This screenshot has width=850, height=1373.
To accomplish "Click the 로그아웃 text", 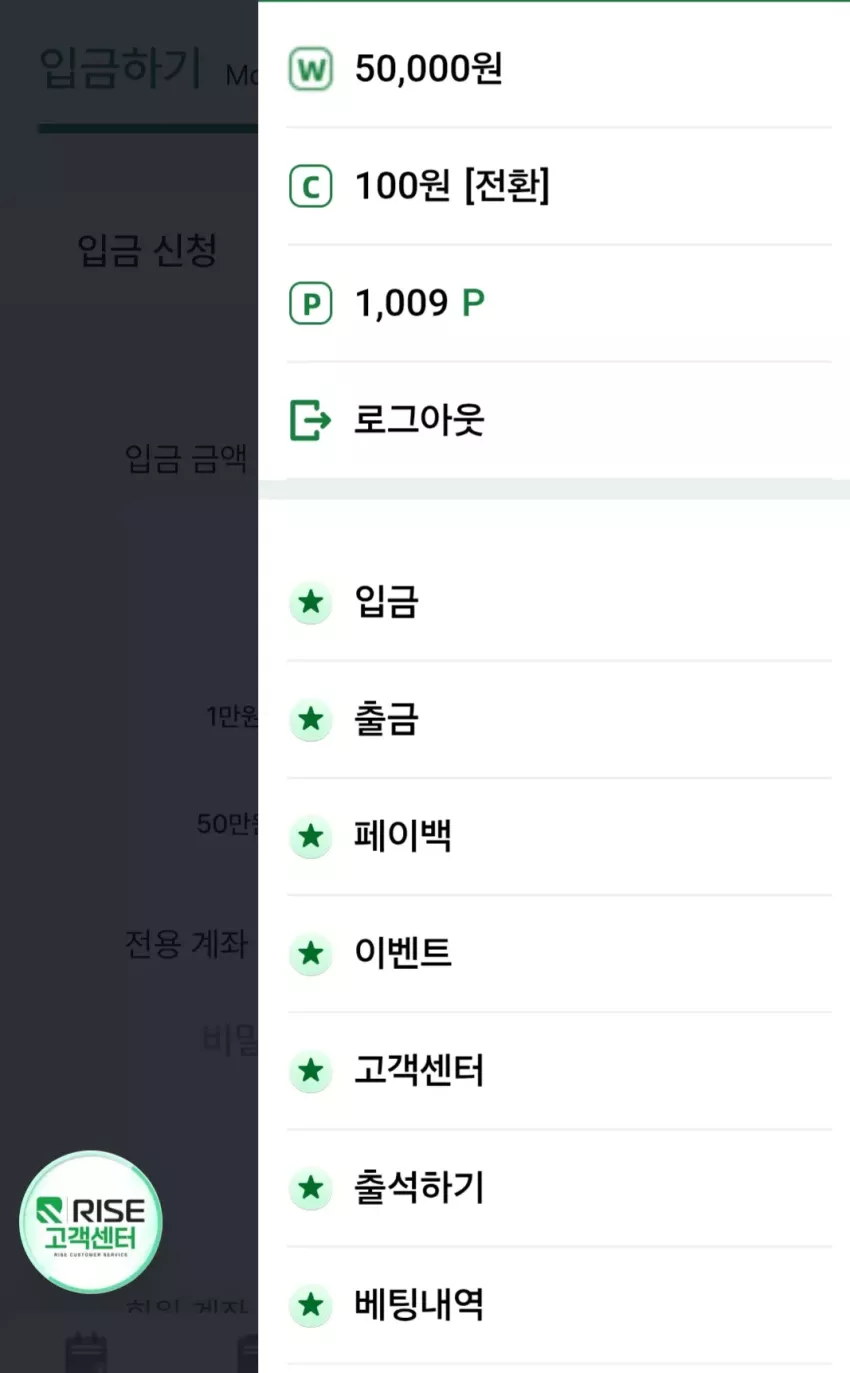I will (x=419, y=420).
